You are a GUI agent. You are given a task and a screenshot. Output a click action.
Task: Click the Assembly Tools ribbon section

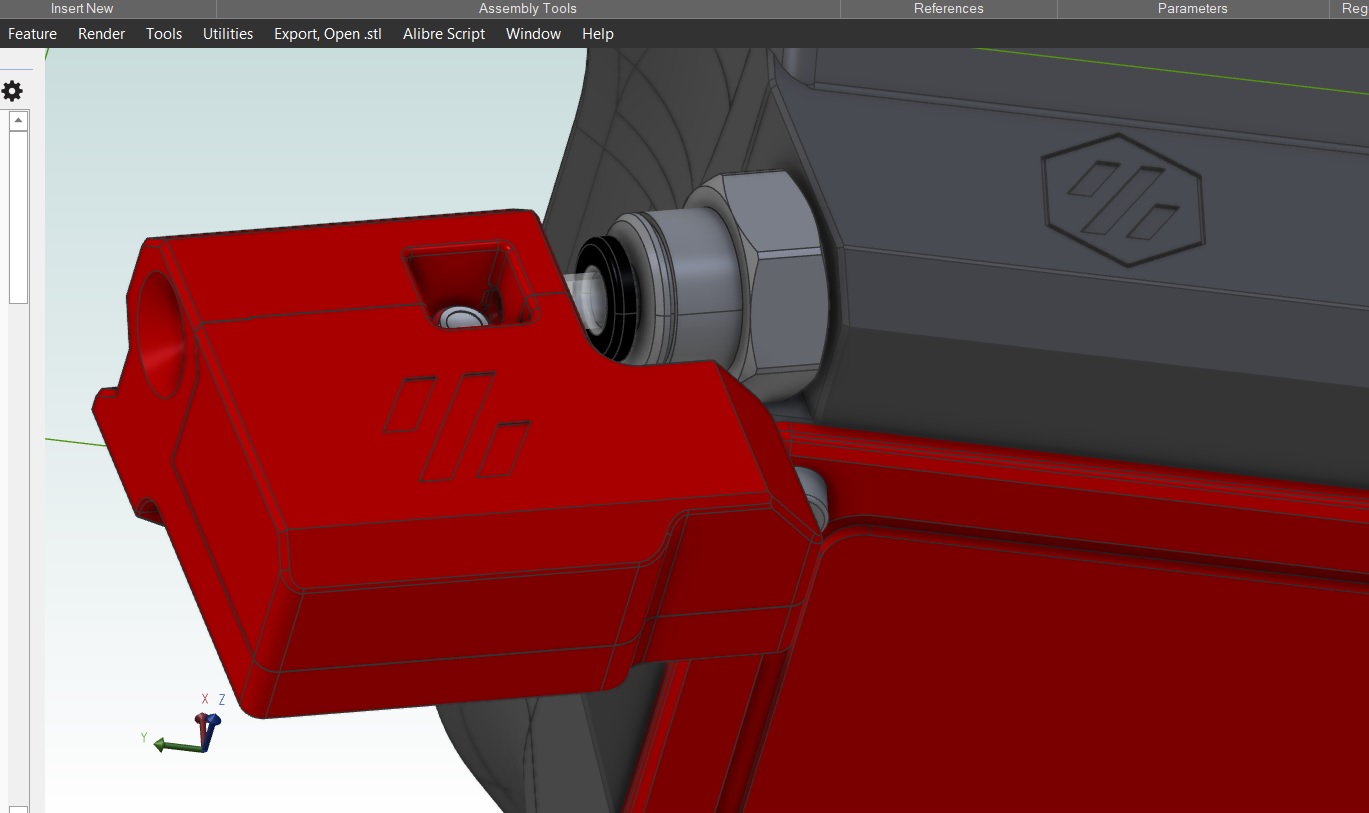(527, 8)
